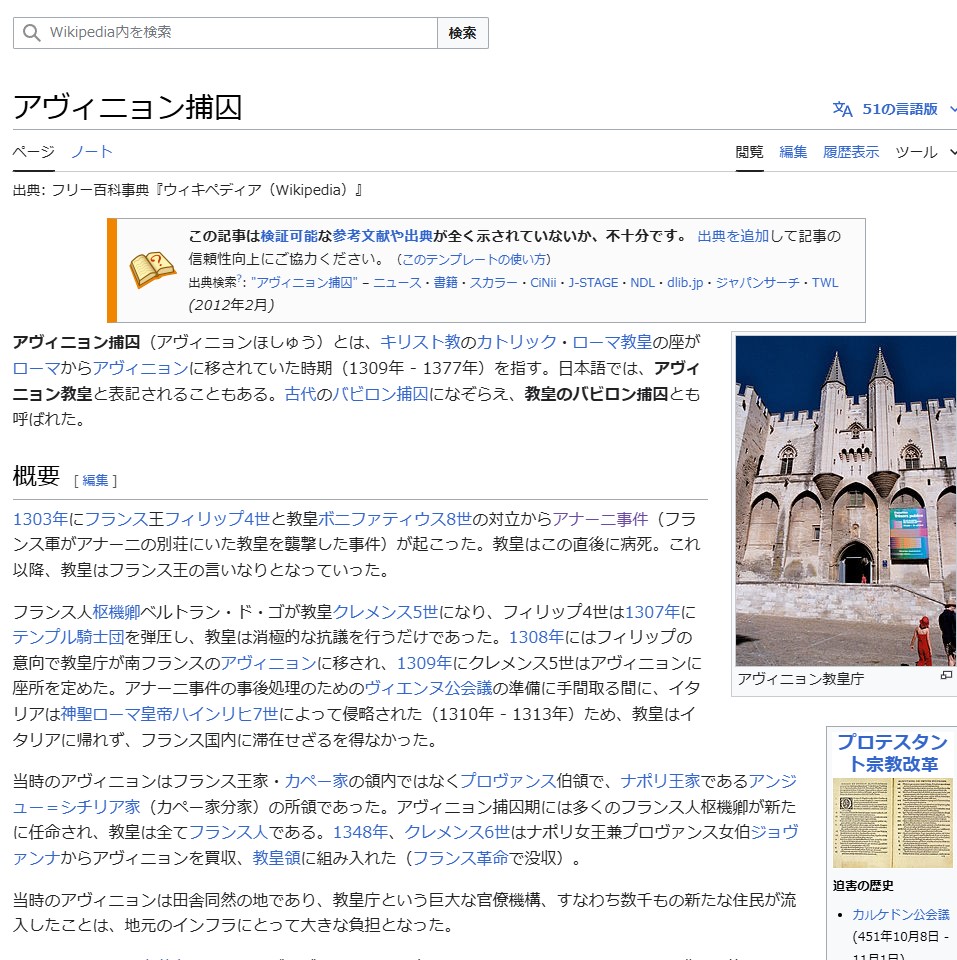Follow the フランス革命 link
The width and height of the screenshot is (957, 960).
coord(461,857)
